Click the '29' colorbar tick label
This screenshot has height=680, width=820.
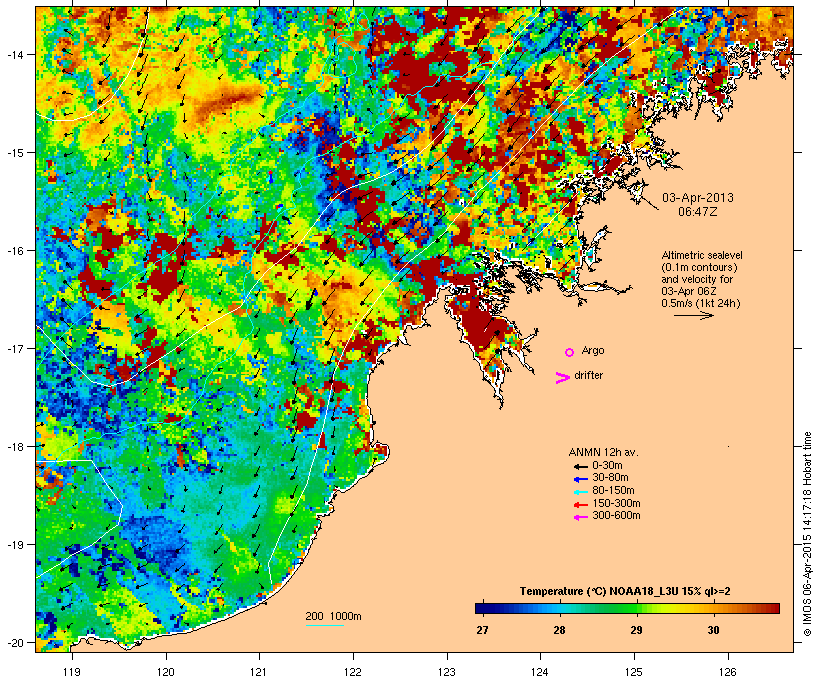tap(636, 630)
